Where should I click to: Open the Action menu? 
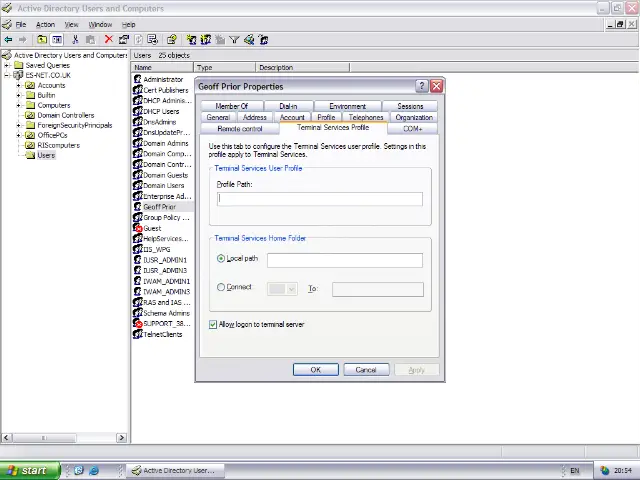pos(45,24)
